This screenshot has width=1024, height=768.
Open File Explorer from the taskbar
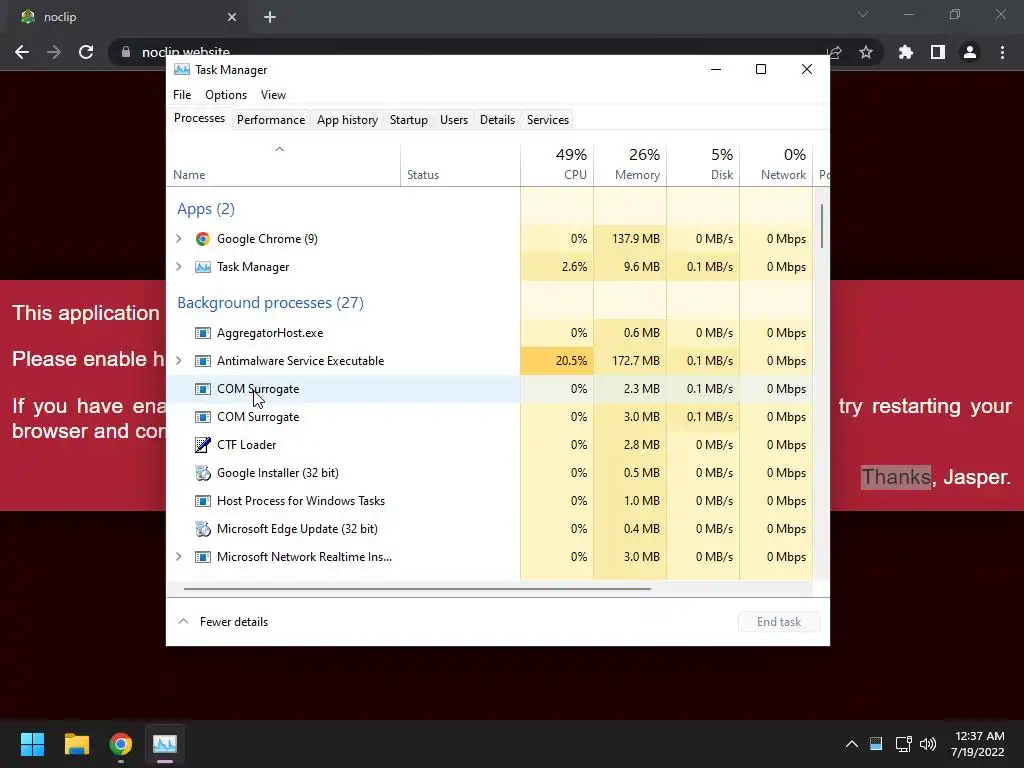click(76, 744)
